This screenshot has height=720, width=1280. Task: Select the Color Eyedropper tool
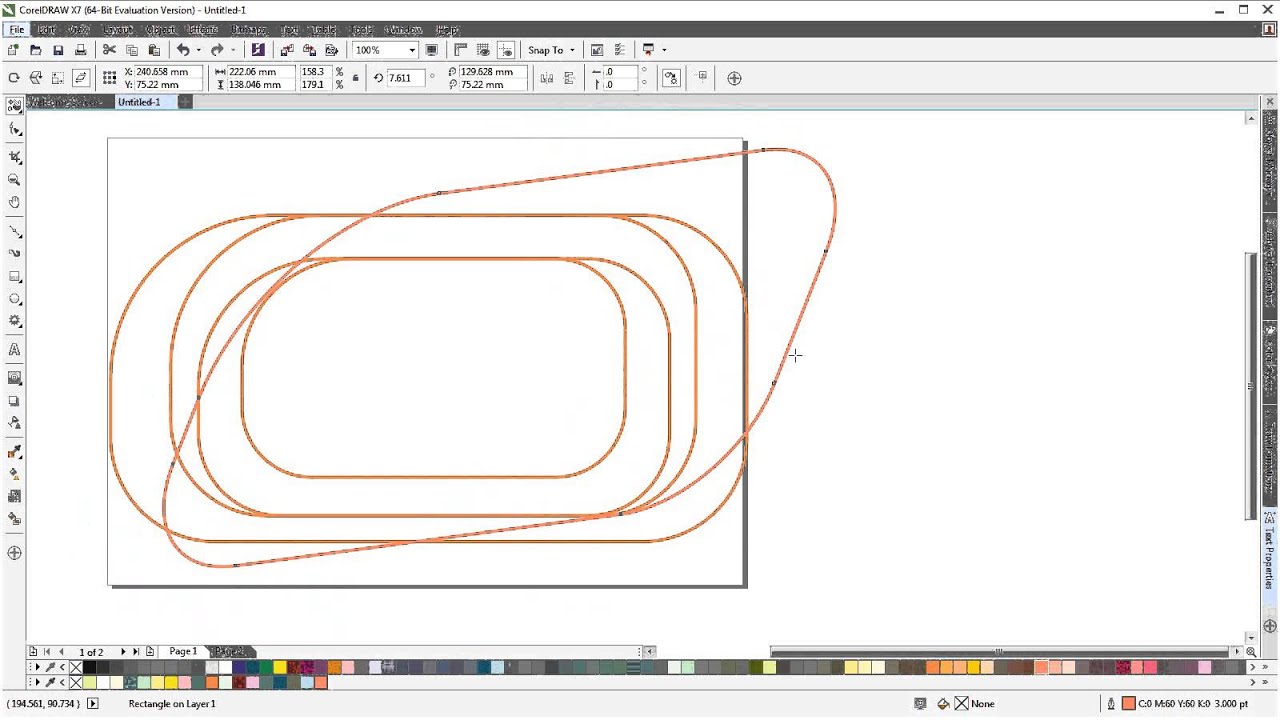tap(14, 452)
